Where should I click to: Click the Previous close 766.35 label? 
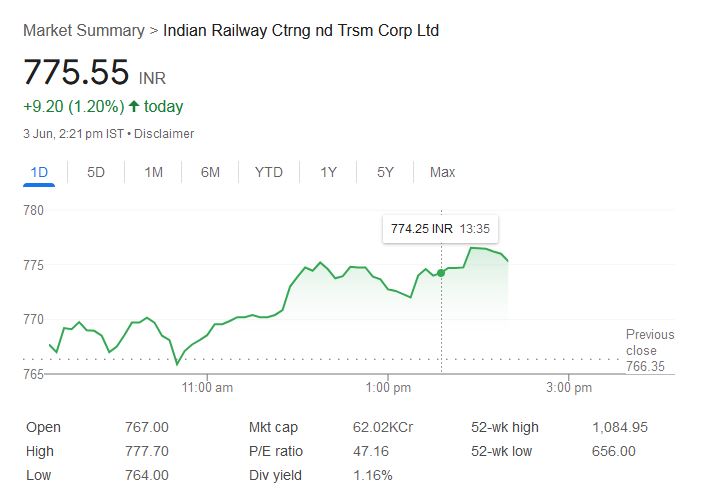650,351
